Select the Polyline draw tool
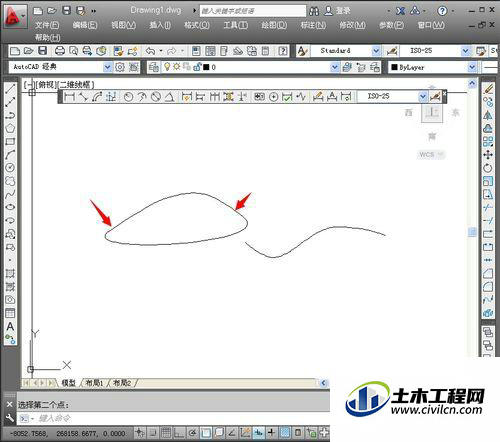The height and width of the screenshot is (442, 500). (10, 115)
